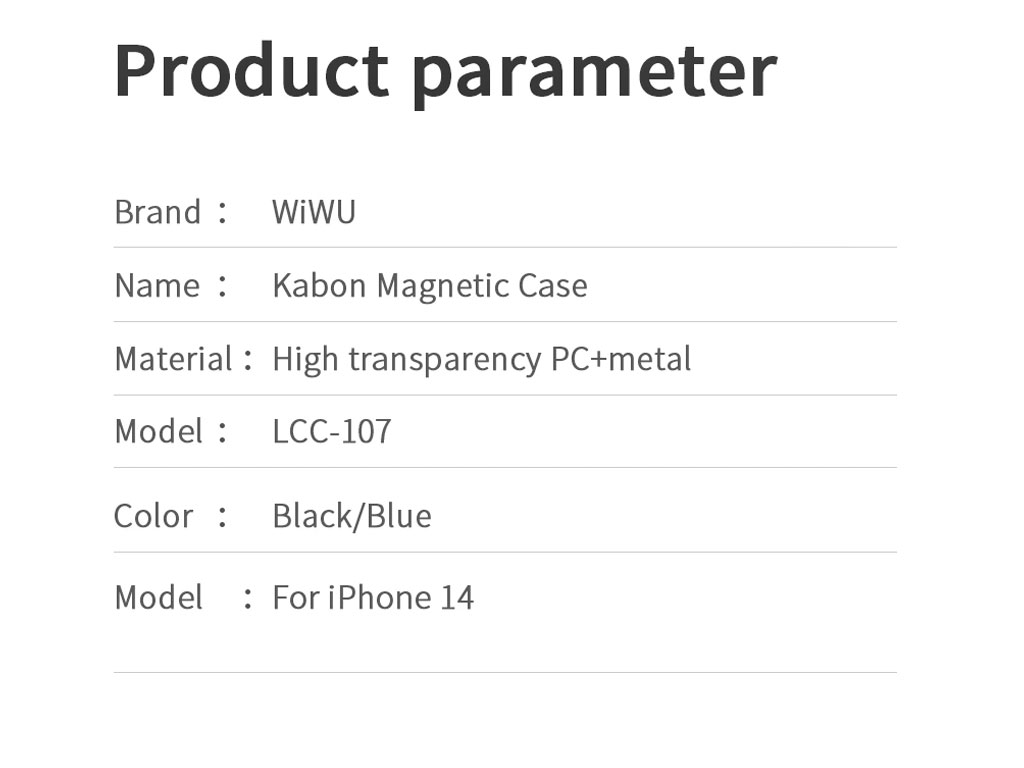Click the number 14 after iPhone

[457, 598]
